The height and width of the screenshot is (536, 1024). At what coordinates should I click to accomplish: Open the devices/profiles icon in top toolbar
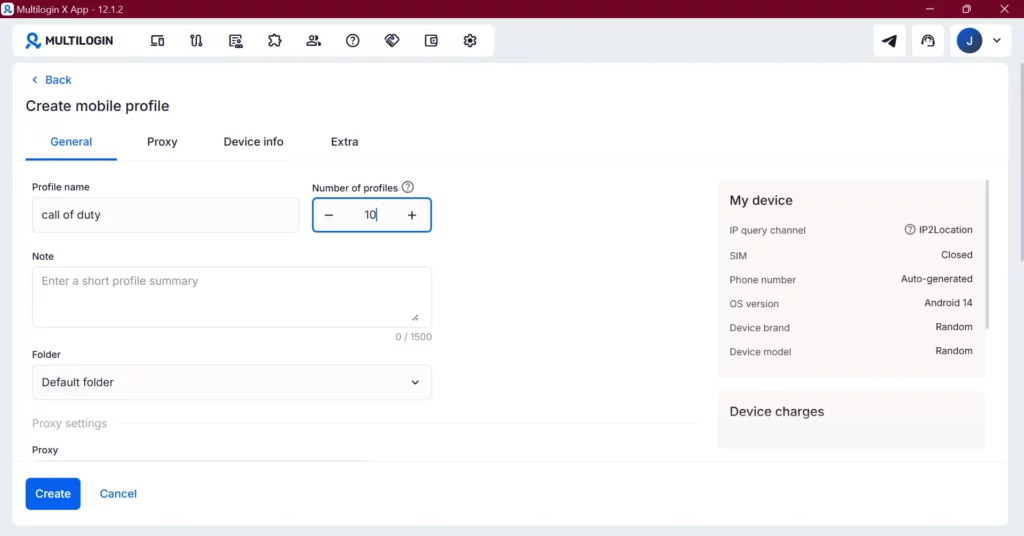click(x=157, y=41)
